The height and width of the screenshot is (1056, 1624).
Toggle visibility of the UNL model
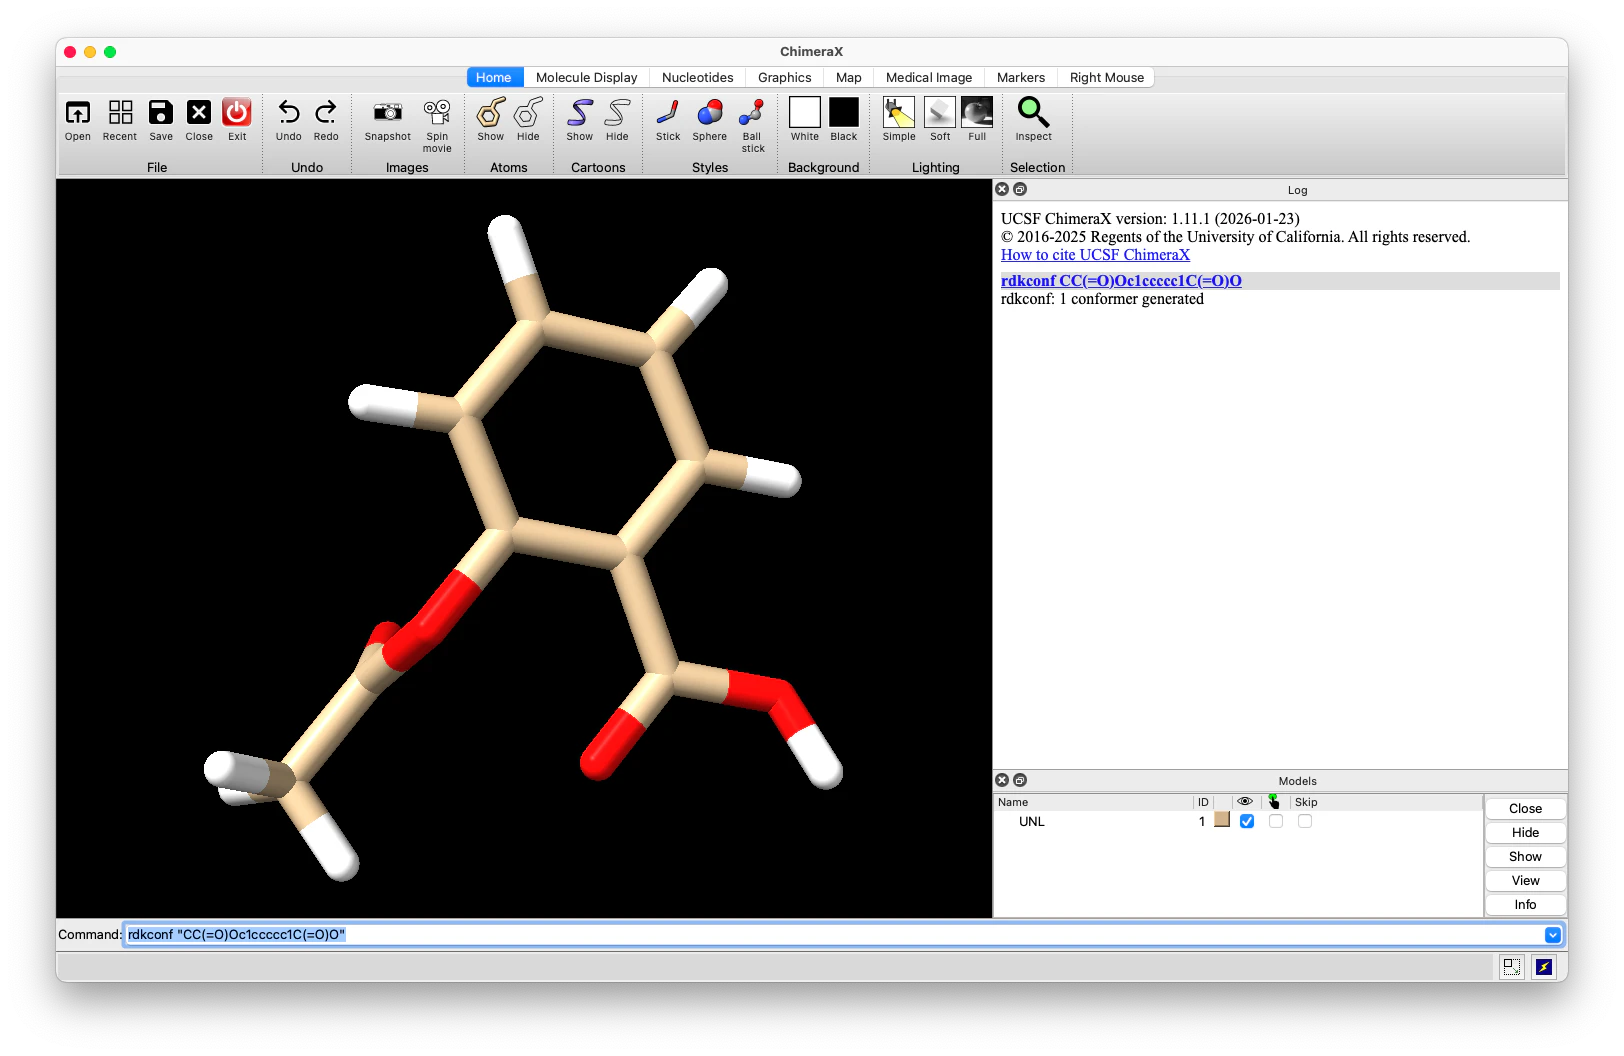[1246, 821]
